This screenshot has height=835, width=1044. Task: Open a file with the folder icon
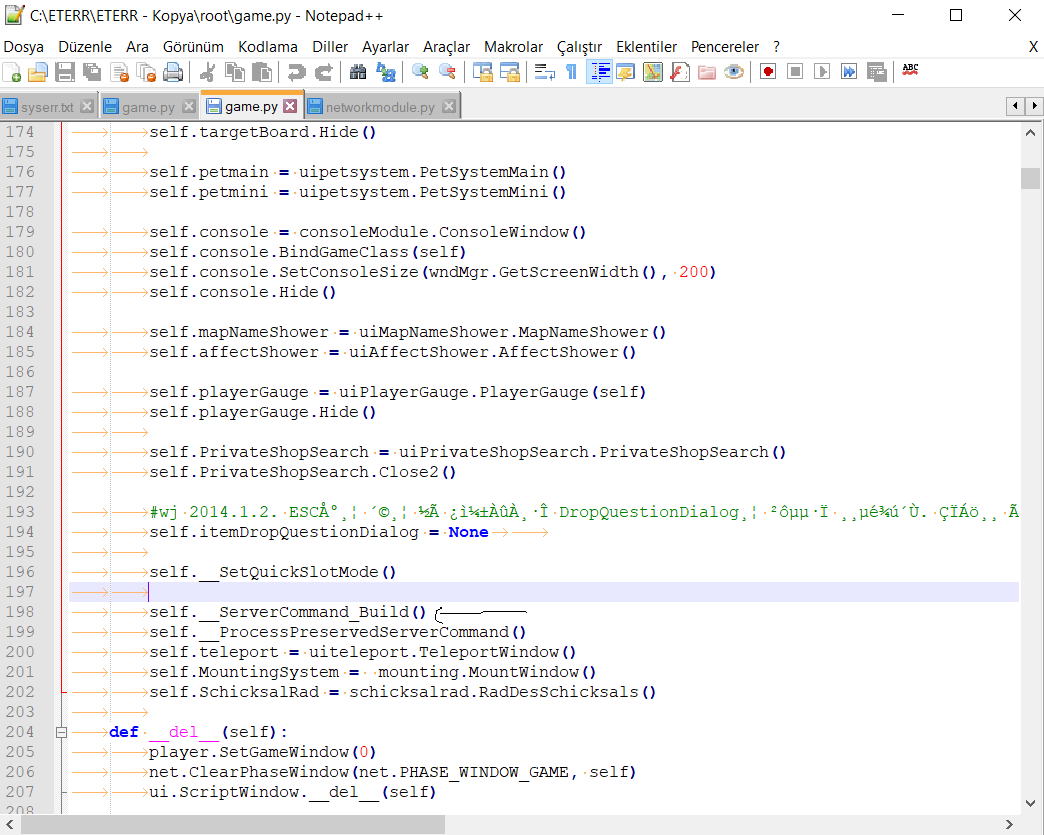38,72
